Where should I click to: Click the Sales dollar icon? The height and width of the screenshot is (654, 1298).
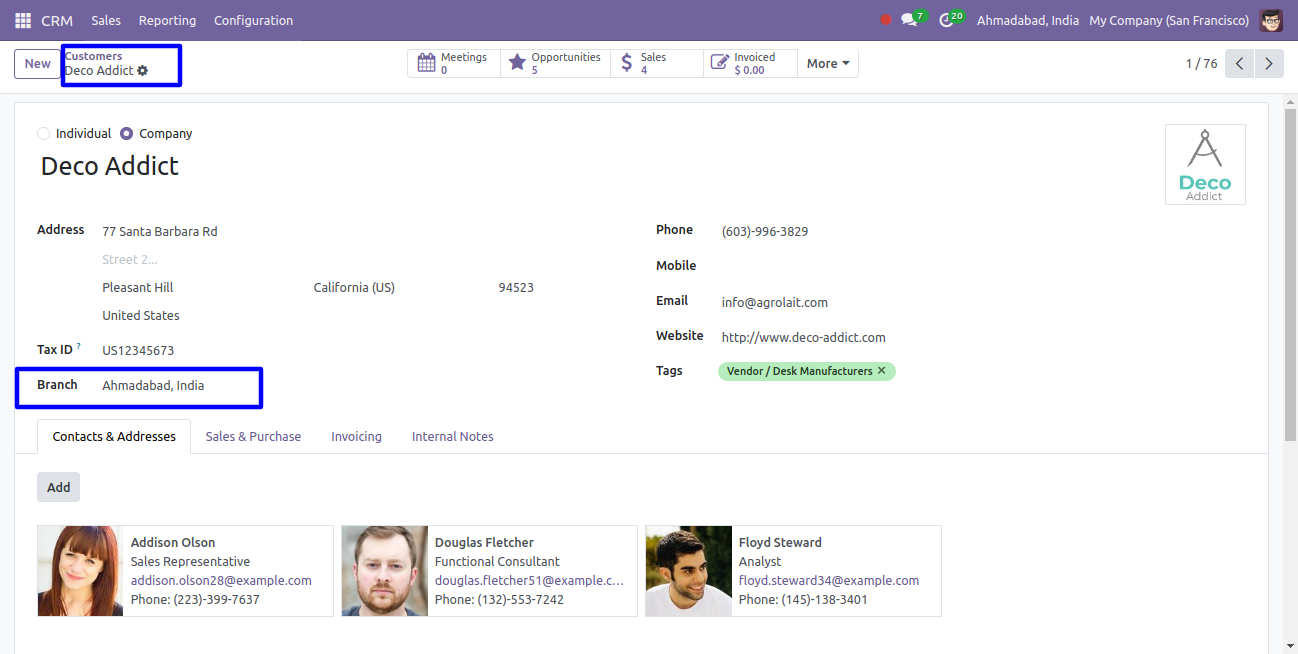click(x=627, y=63)
